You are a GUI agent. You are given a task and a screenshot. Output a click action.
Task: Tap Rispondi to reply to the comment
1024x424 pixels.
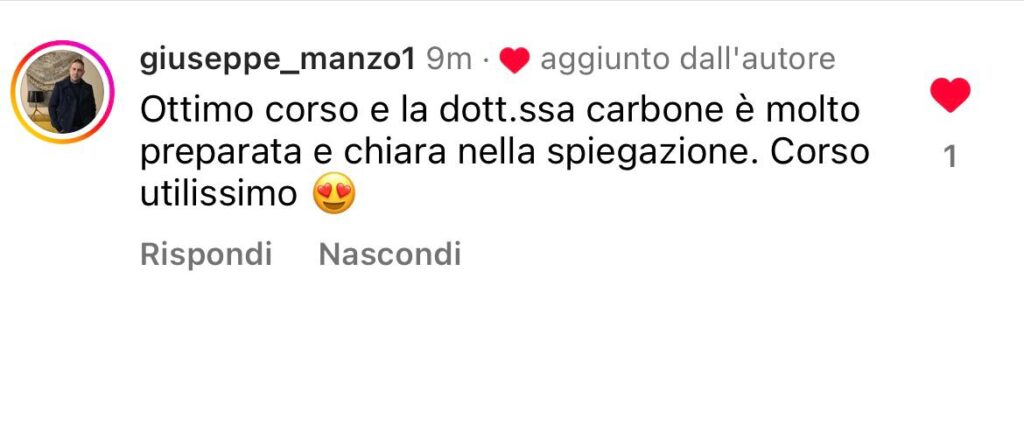[x=206, y=254]
